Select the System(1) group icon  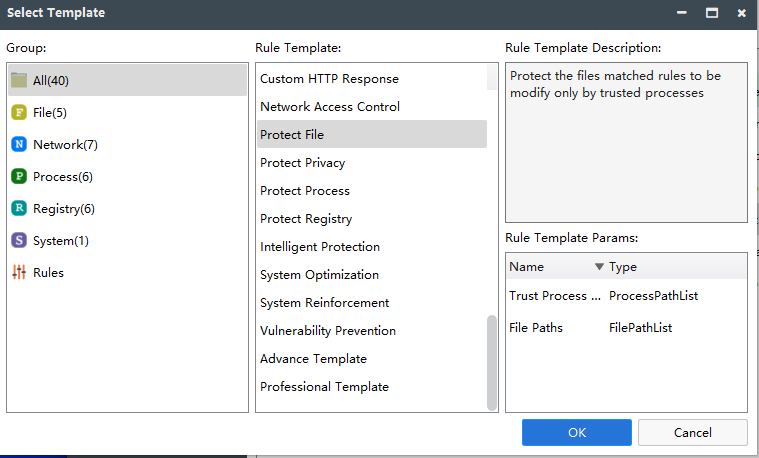19,241
